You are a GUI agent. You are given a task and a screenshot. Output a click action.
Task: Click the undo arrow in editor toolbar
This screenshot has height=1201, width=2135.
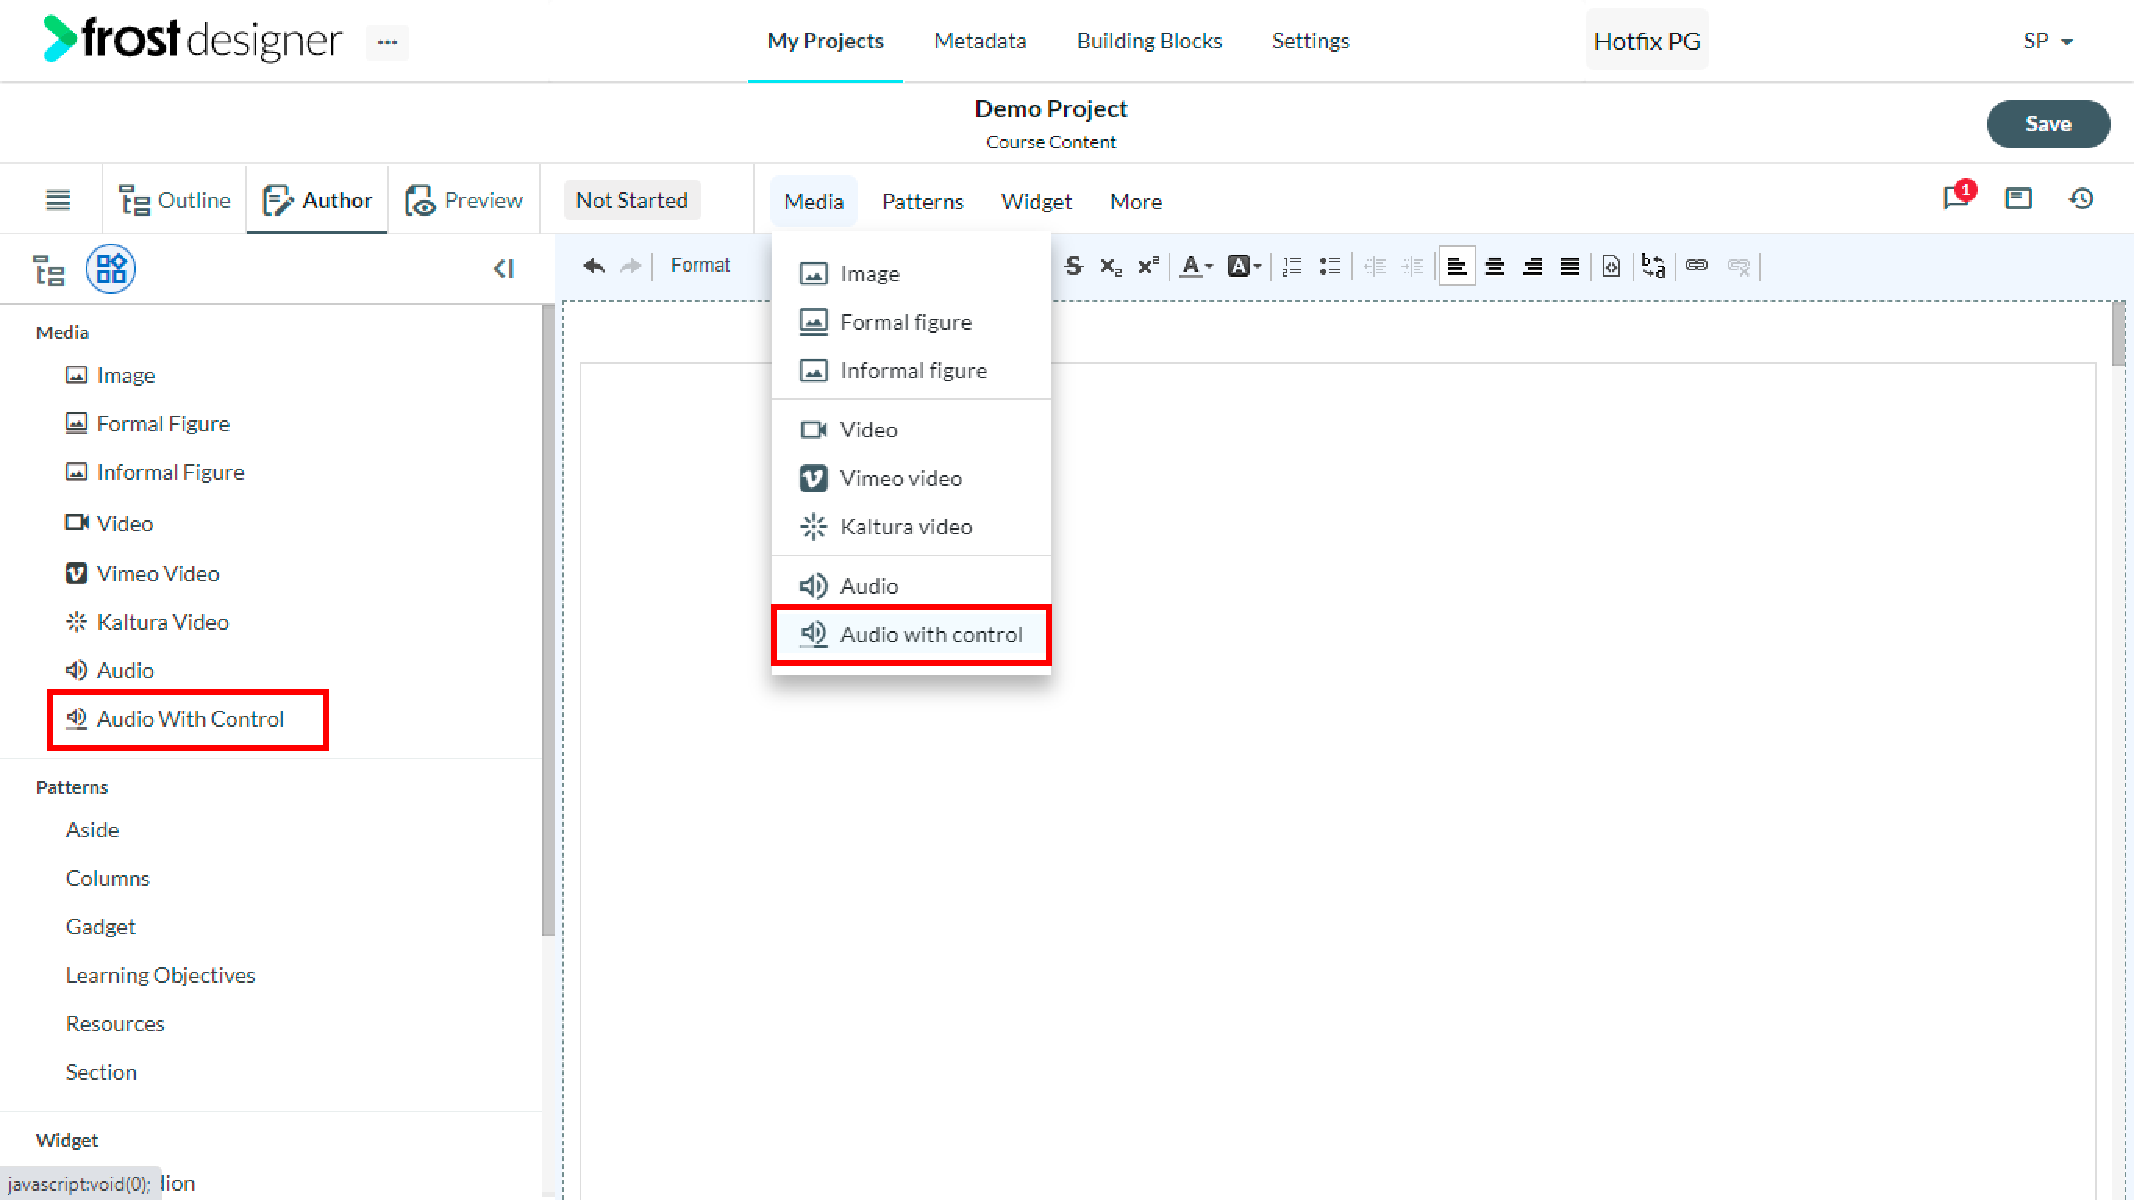pos(594,266)
